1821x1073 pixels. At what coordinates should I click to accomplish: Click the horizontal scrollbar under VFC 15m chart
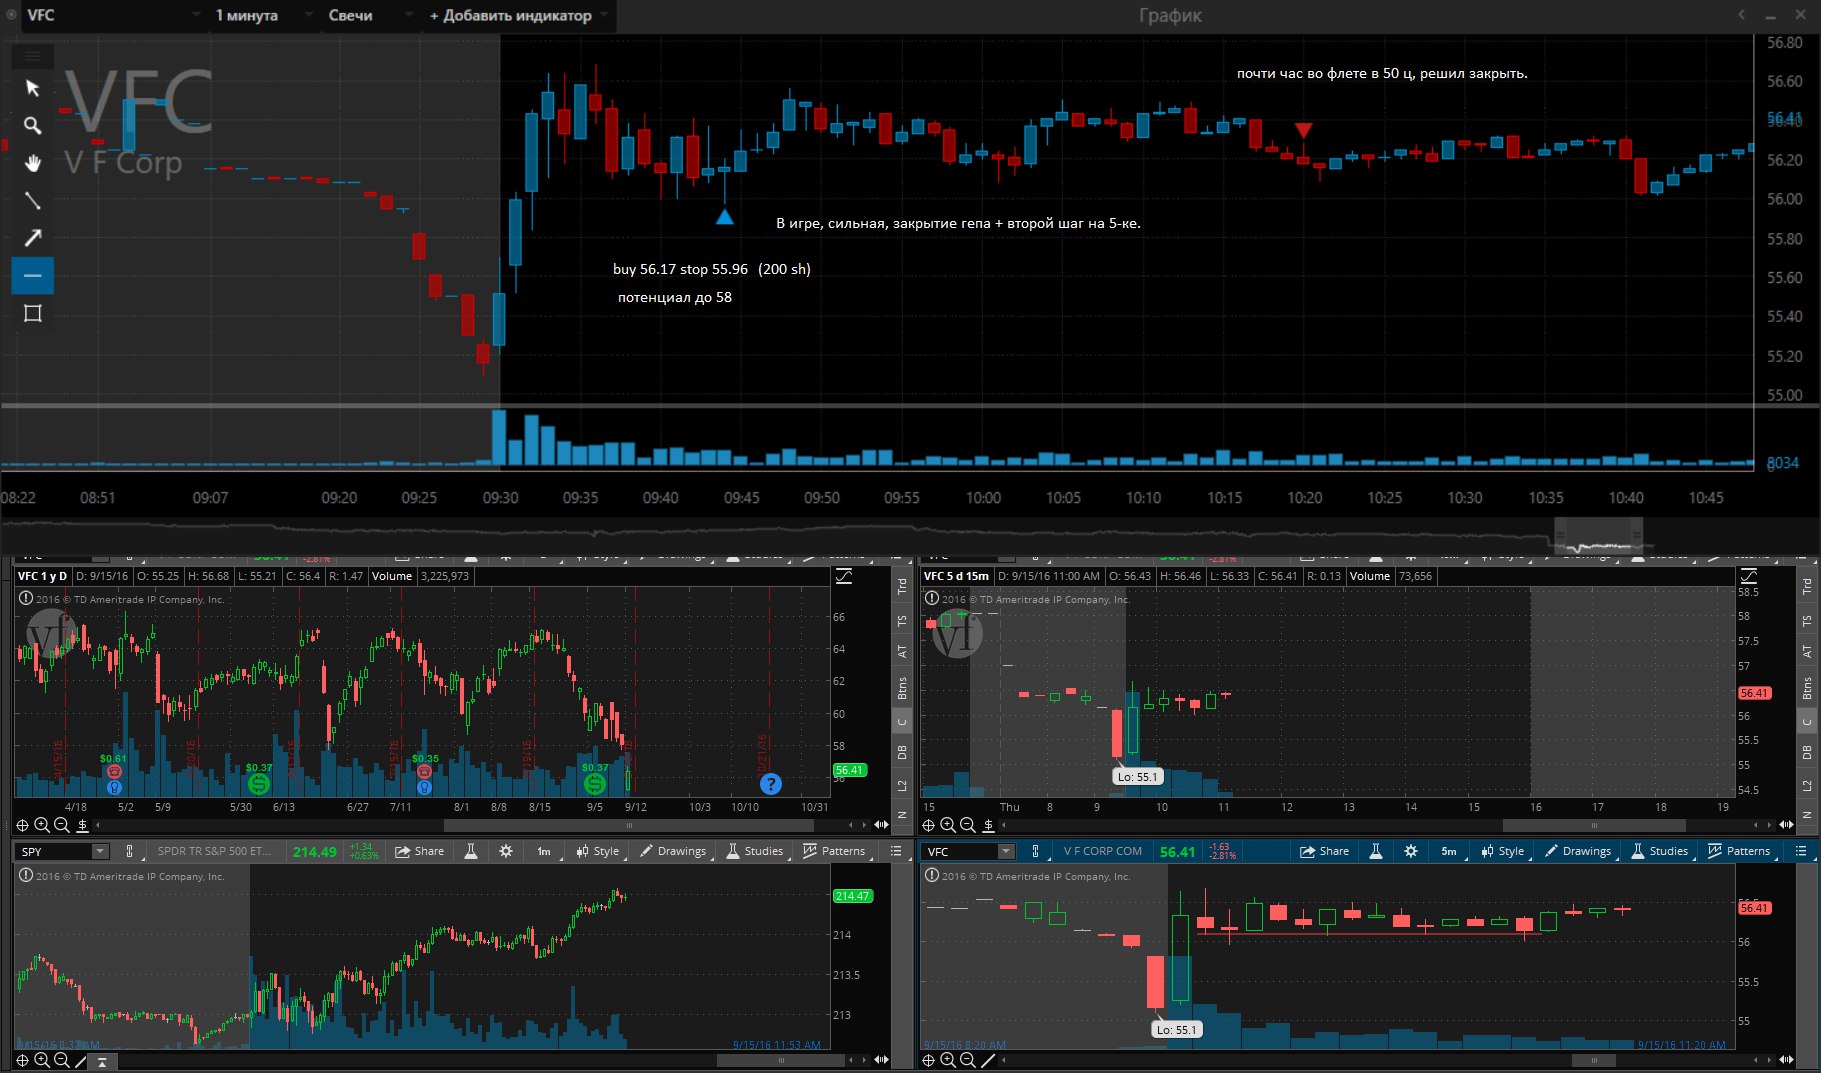point(1594,826)
